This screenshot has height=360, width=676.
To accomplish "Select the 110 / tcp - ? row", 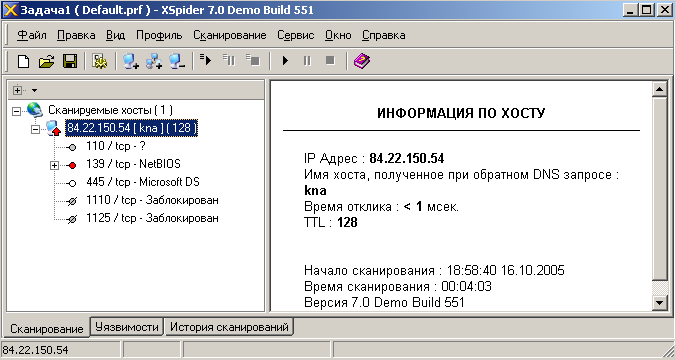I will (x=116, y=146).
